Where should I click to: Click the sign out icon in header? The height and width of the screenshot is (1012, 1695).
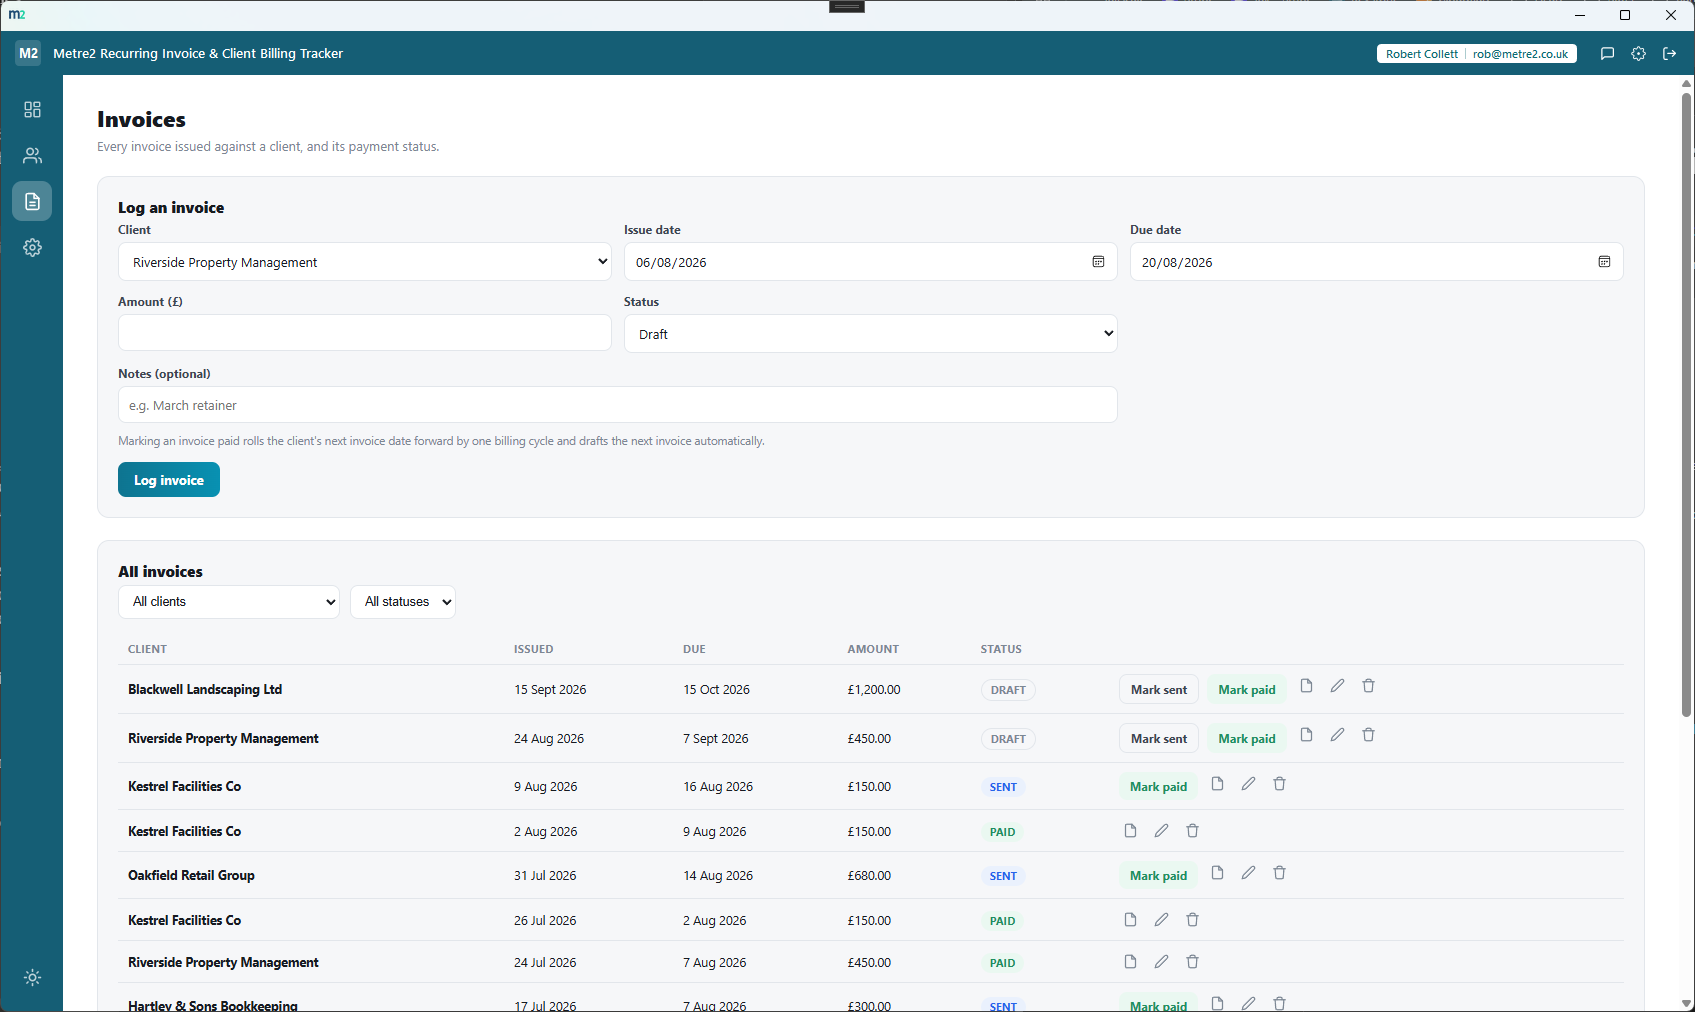pos(1669,54)
